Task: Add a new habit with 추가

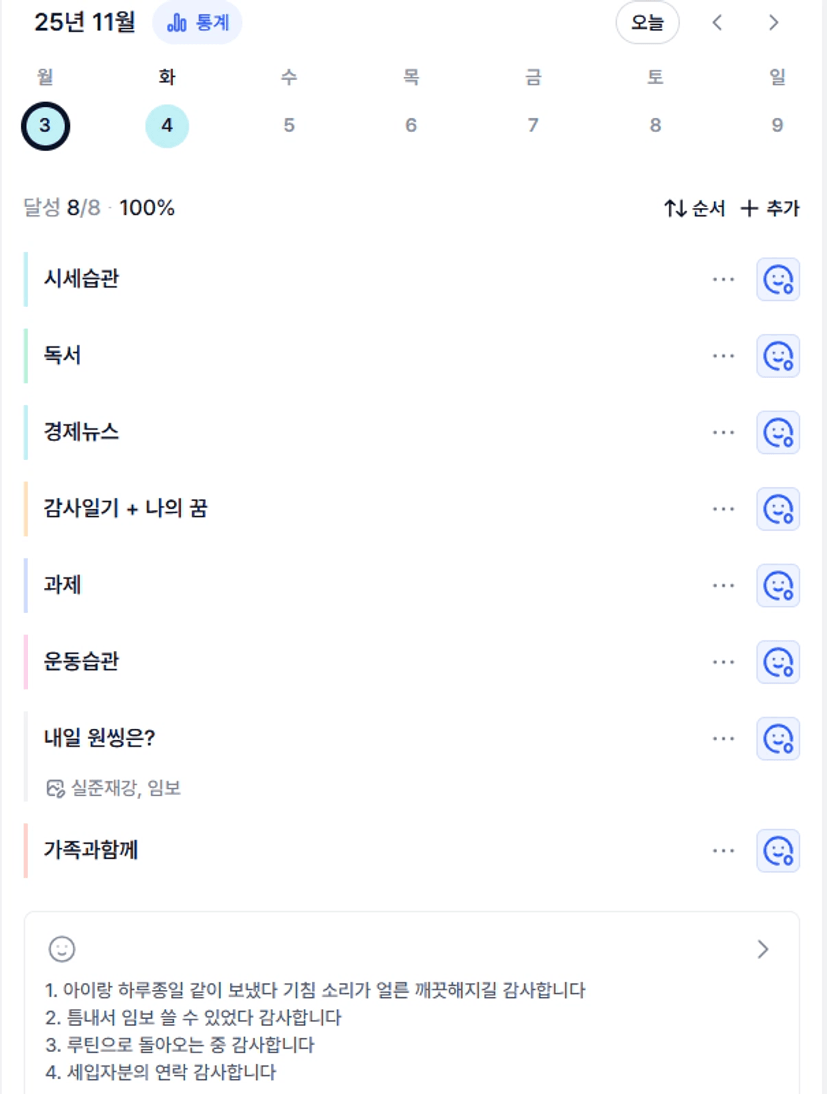Action: [x=770, y=209]
